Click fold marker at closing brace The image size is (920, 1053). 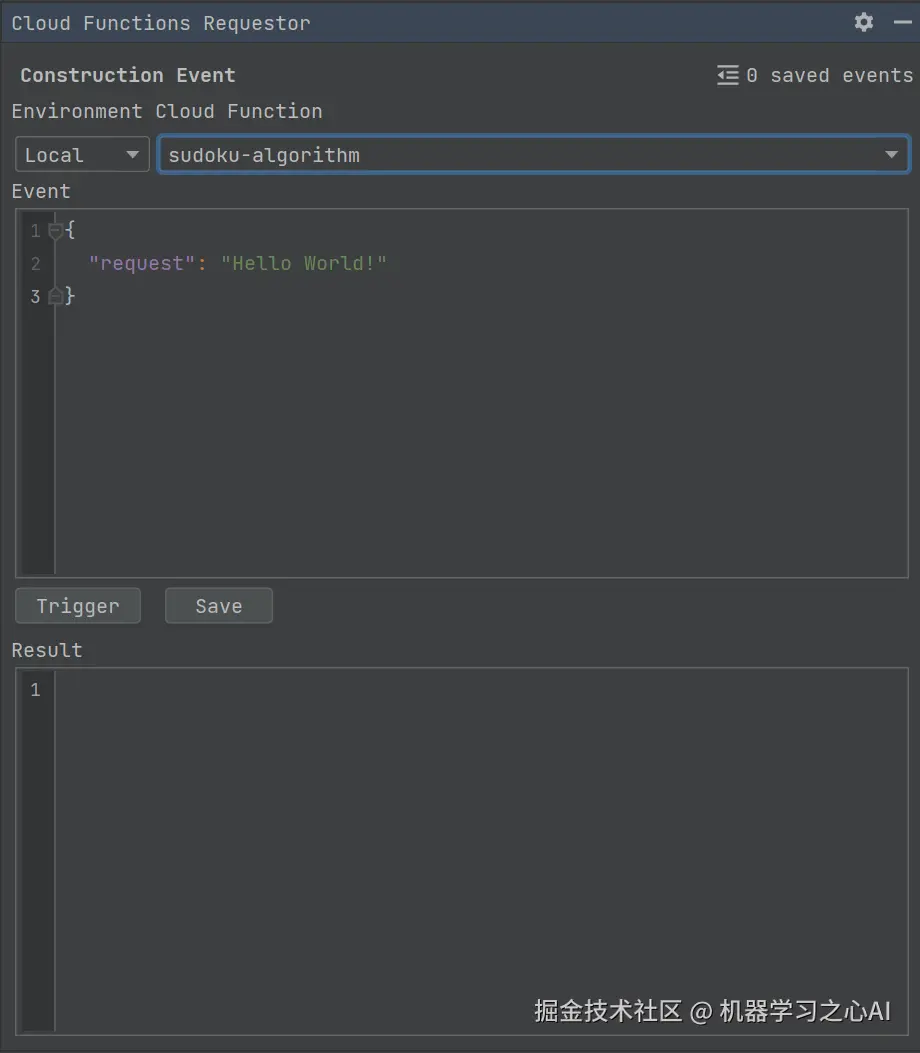click(55, 296)
